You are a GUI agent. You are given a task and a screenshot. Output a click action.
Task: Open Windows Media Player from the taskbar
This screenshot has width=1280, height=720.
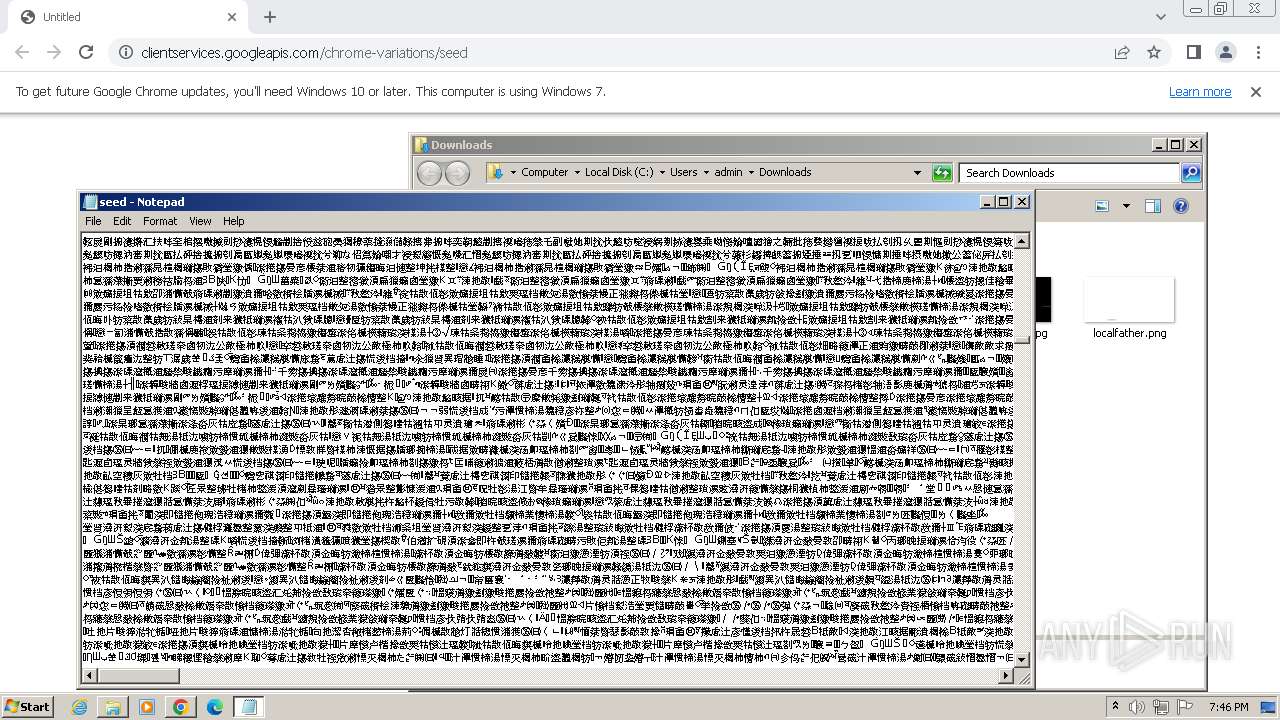click(x=147, y=707)
